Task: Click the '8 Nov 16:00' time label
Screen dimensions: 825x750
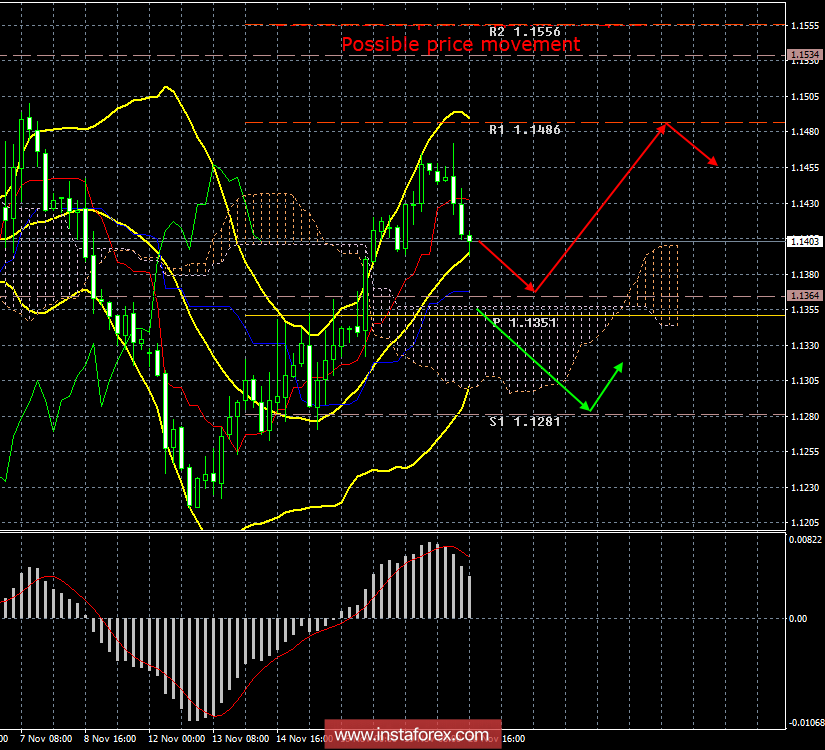Action: (x=110, y=739)
